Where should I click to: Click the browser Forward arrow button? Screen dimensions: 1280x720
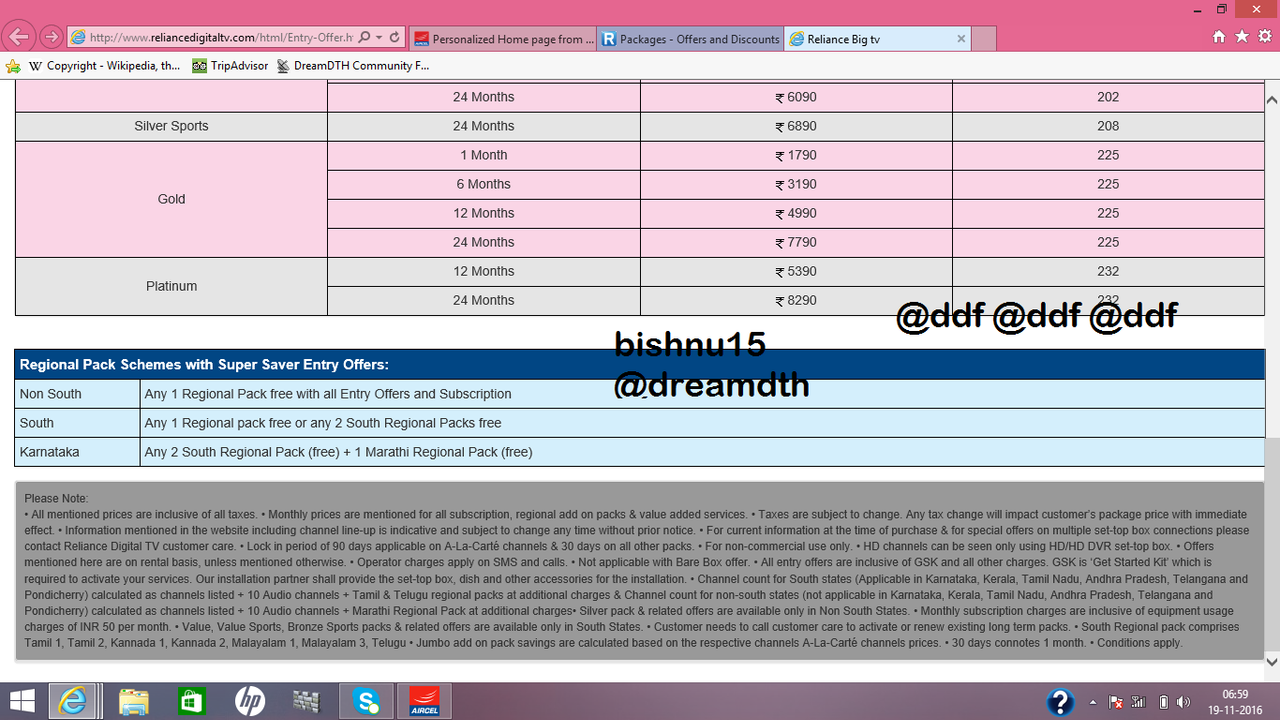tap(51, 38)
